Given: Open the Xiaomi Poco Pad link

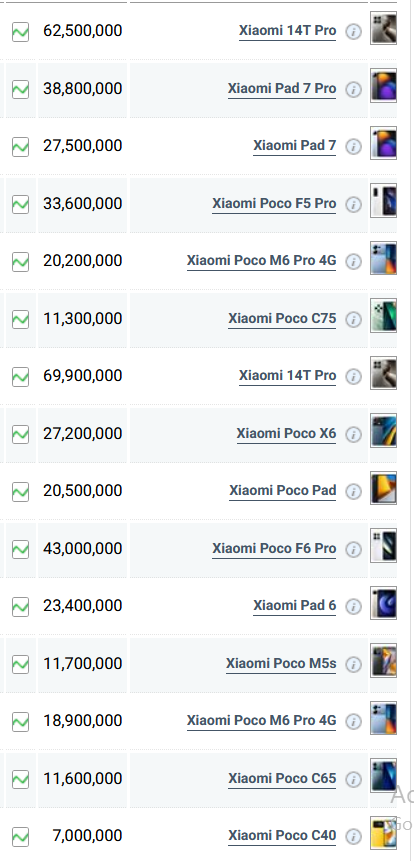Looking at the screenshot, I should pyautogui.click(x=283, y=490).
